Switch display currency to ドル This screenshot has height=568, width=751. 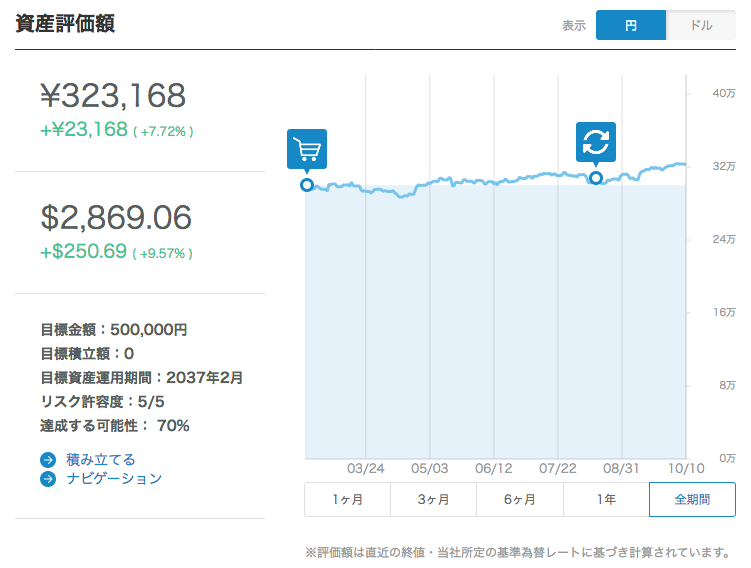pyautogui.click(x=701, y=26)
